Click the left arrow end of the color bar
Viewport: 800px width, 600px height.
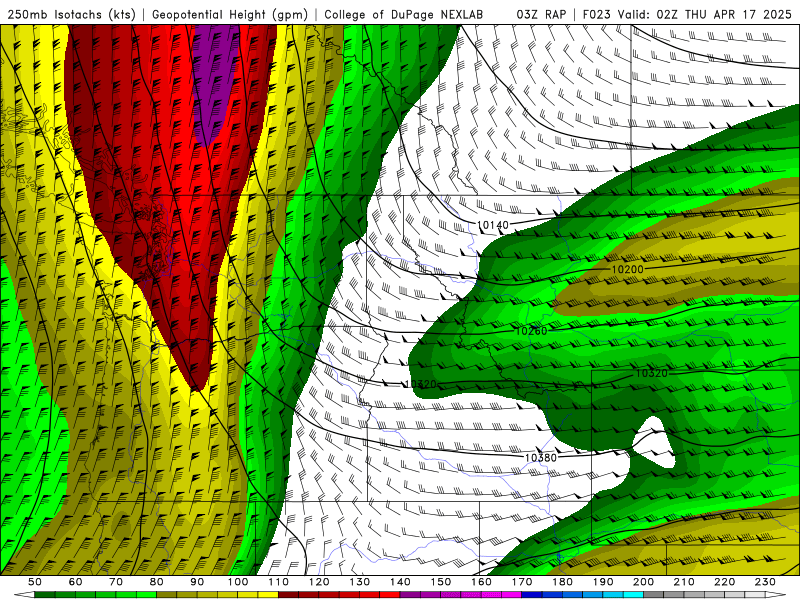pos(24,594)
